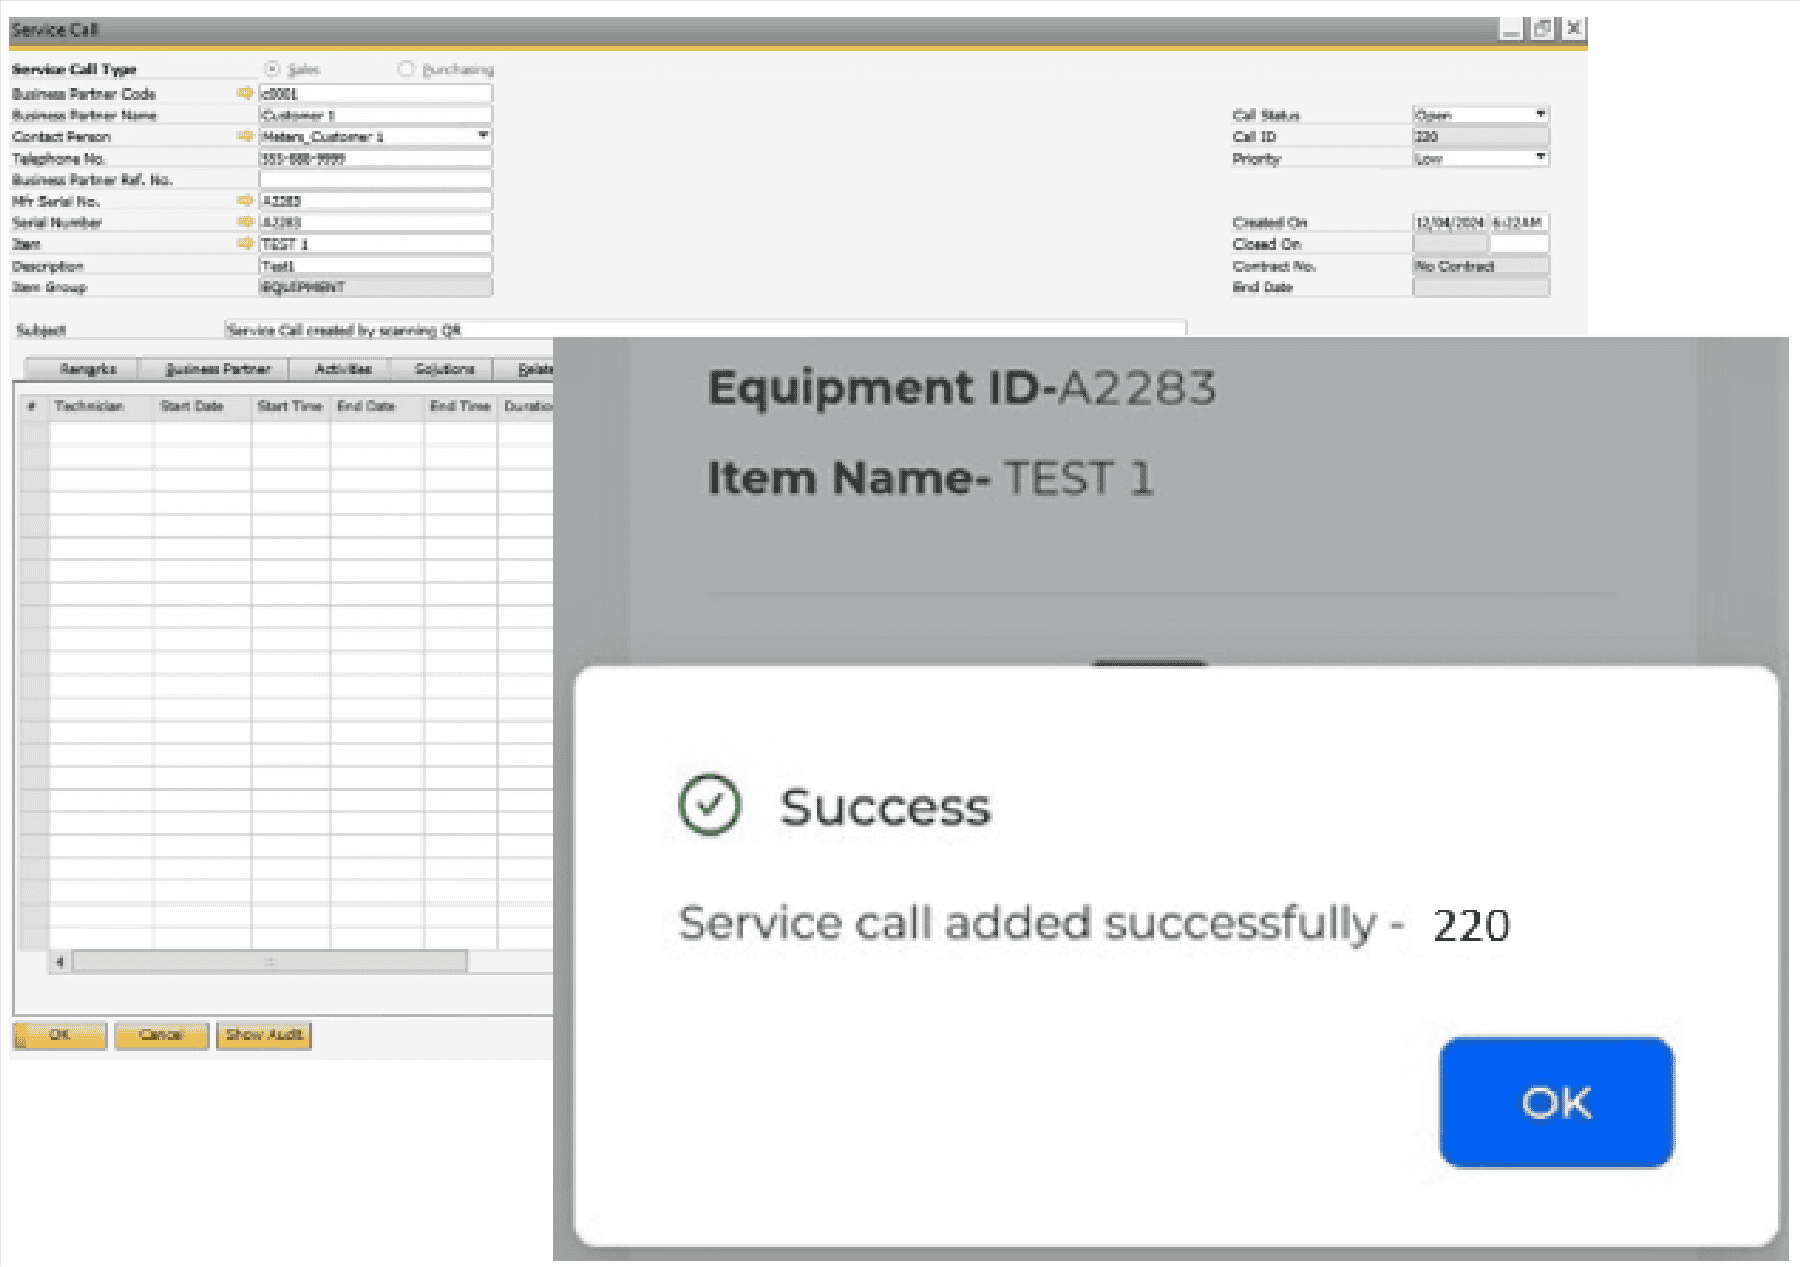Click the Mfr Serial No. link arrow

click(x=245, y=200)
